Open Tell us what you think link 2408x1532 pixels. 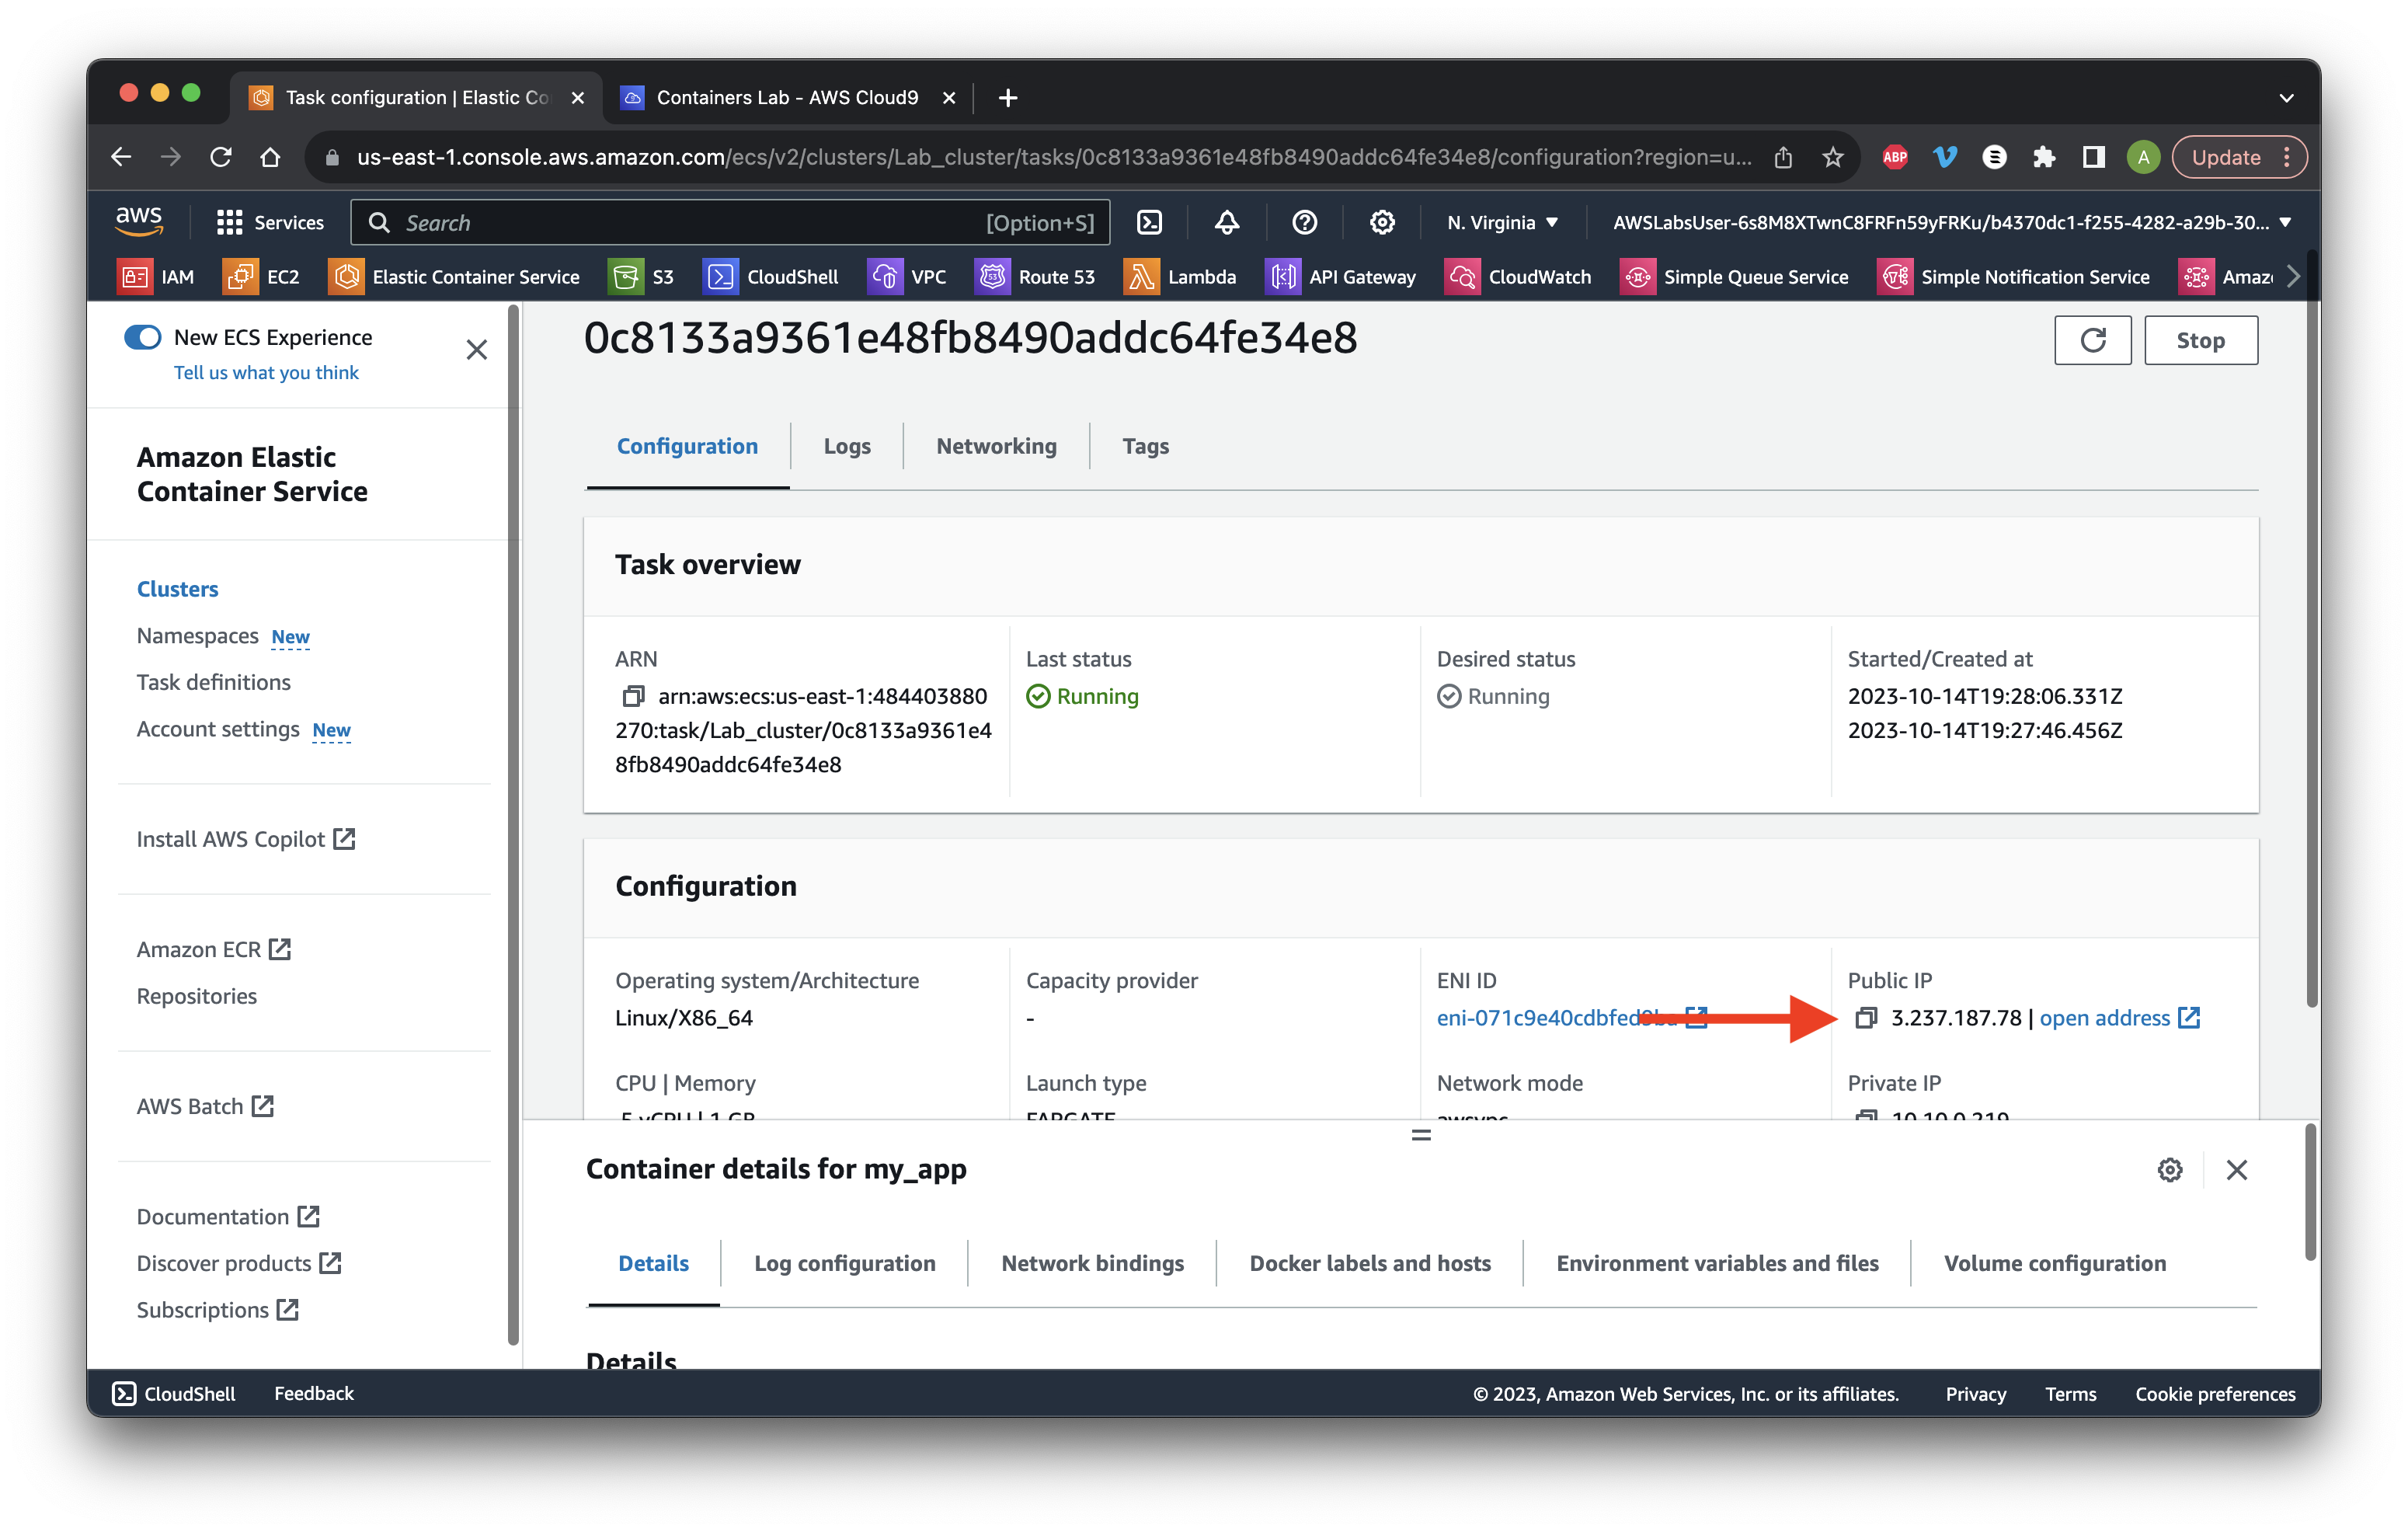point(266,372)
